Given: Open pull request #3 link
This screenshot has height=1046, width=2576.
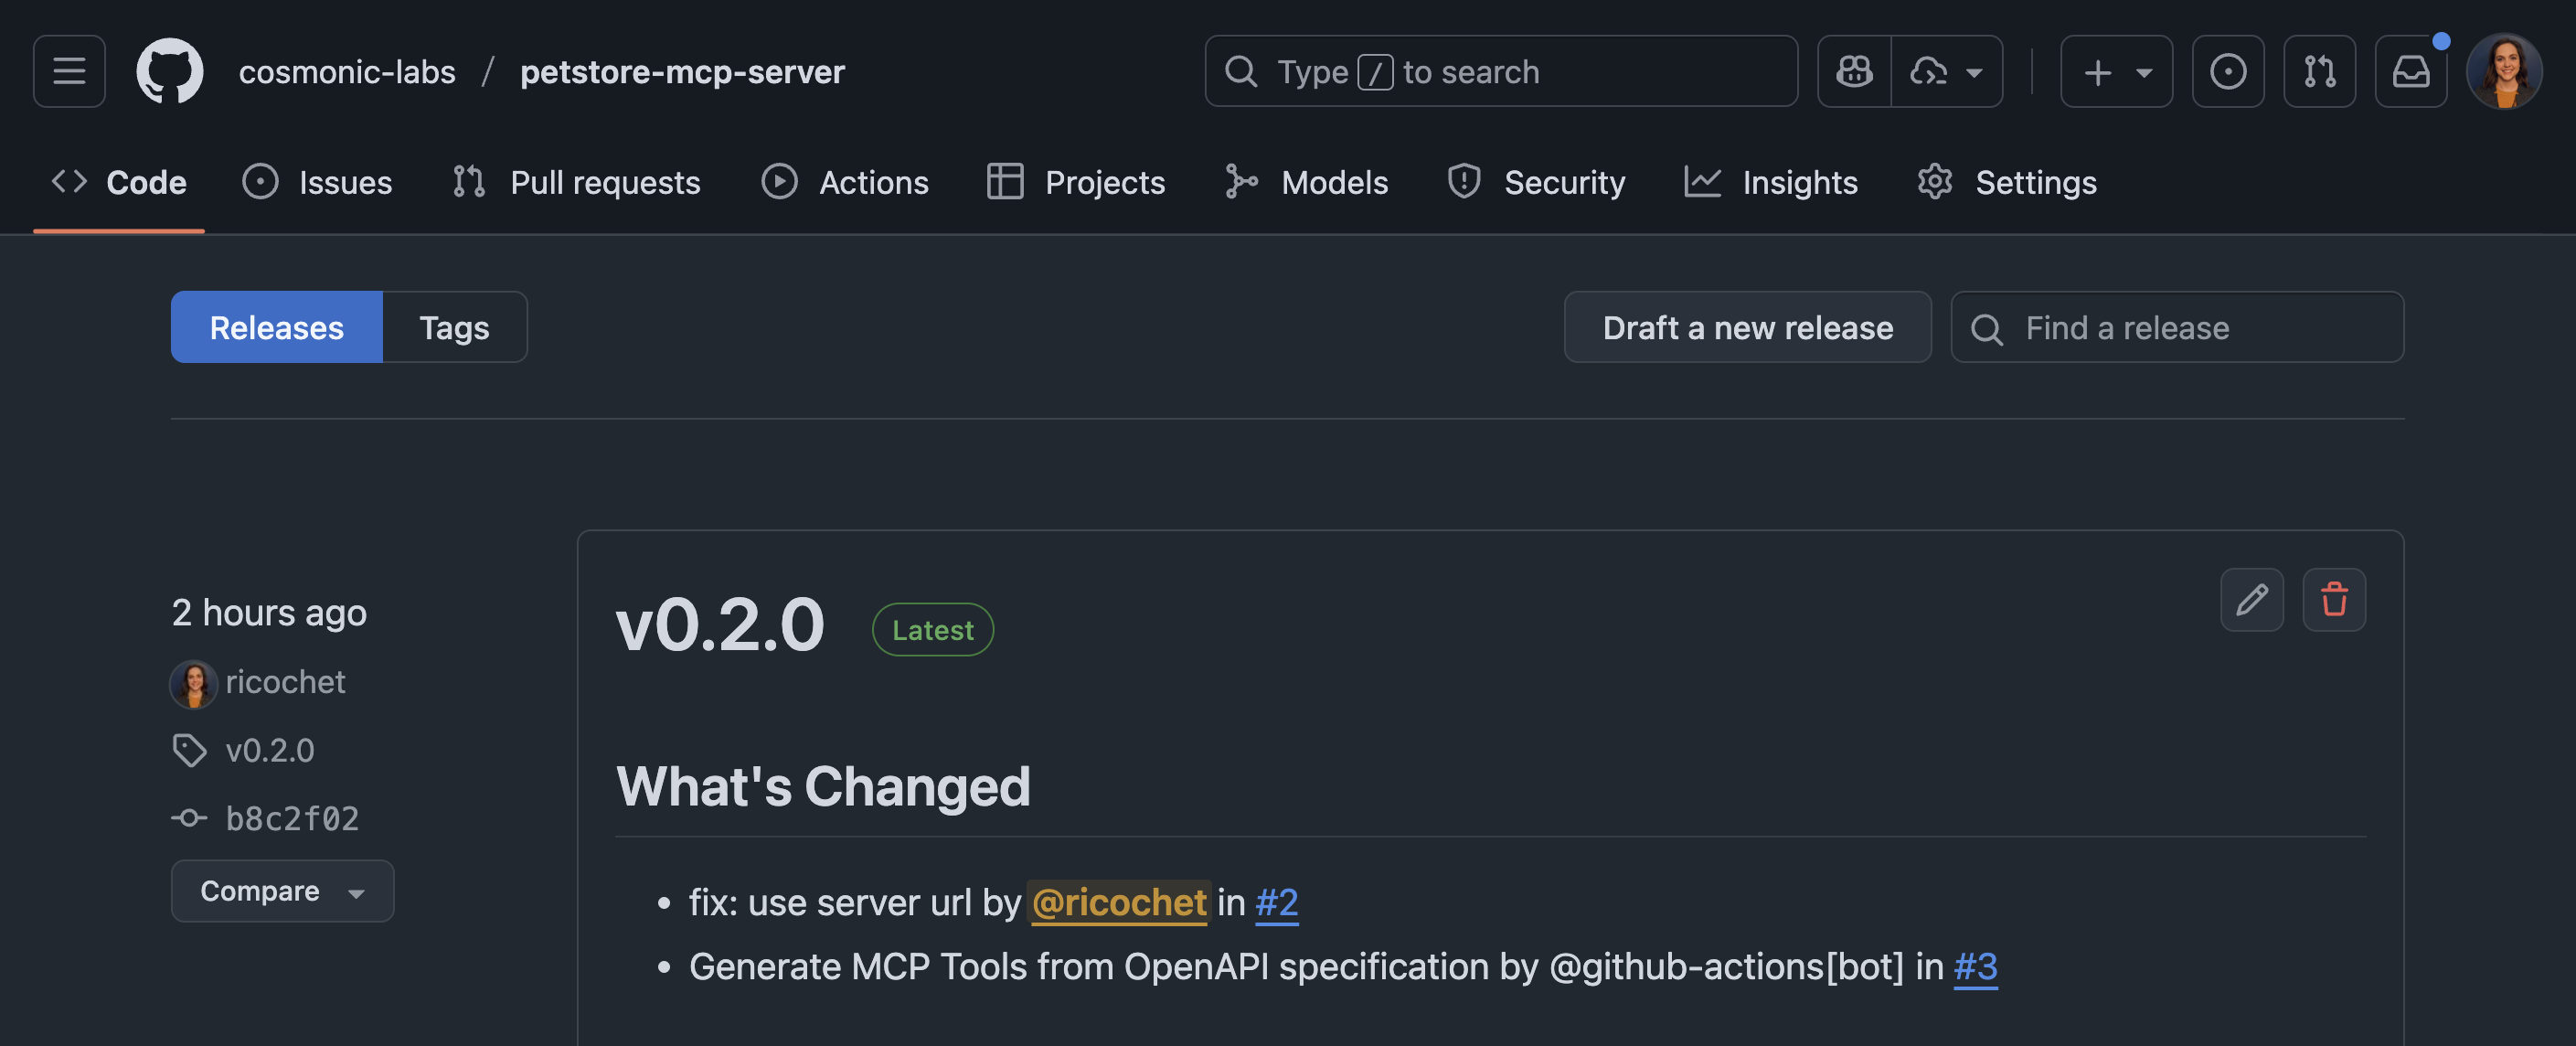Looking at the screenshot, I should click(1975, 966).
